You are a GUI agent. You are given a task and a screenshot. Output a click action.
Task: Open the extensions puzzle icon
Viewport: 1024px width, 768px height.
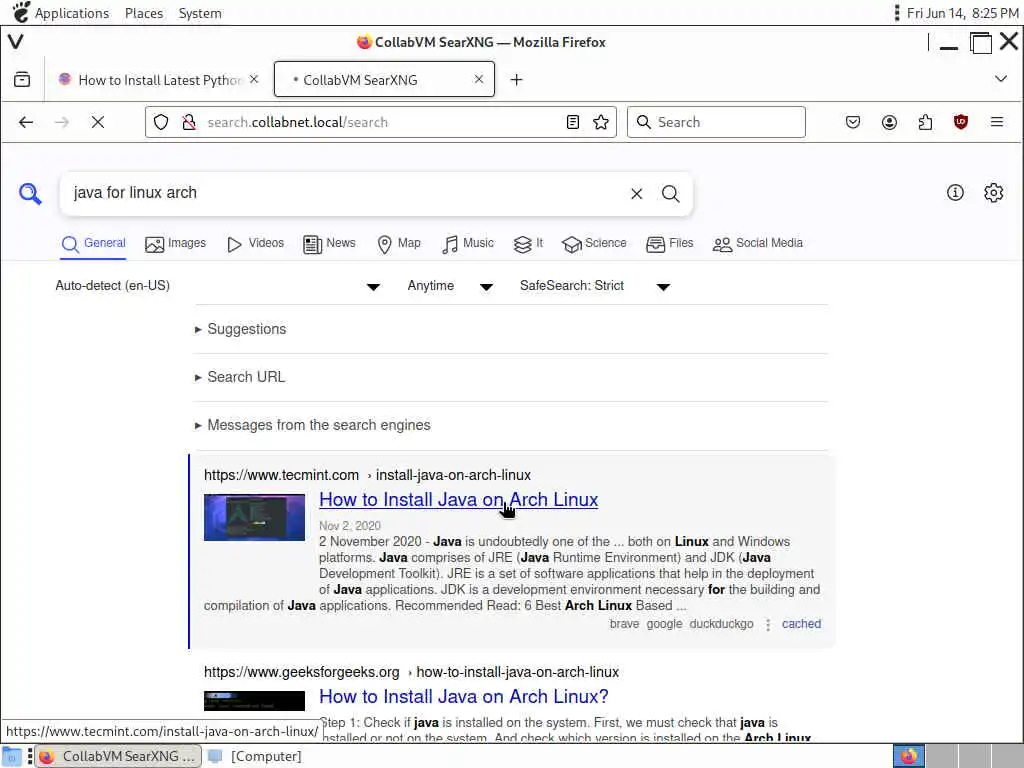(x=925, y=122)
